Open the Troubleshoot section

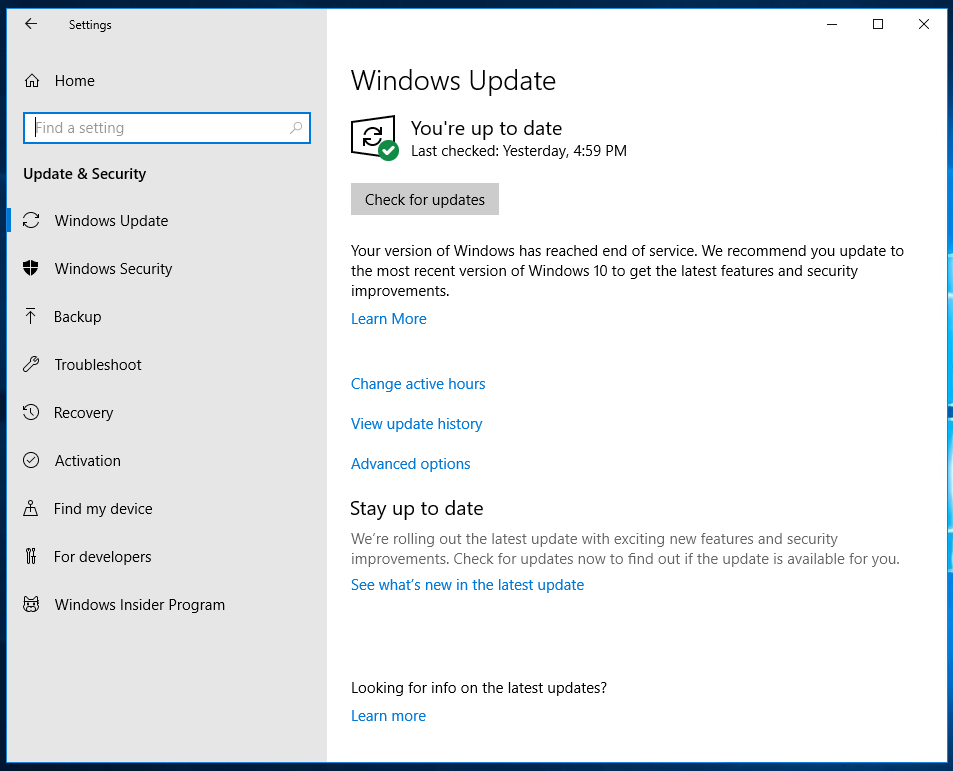coord(98,365)
